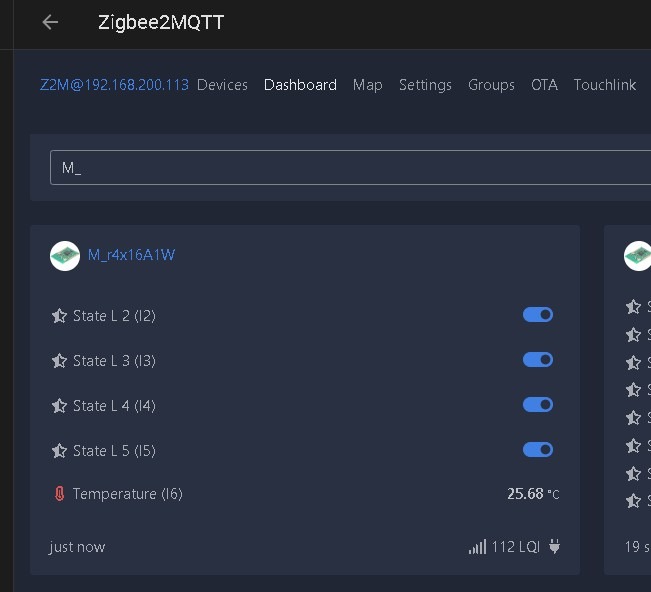The width and height of the screenshot is (651, 592).
Task: Click the 25.68 °C temperature value
Action: tap(533, 494)
